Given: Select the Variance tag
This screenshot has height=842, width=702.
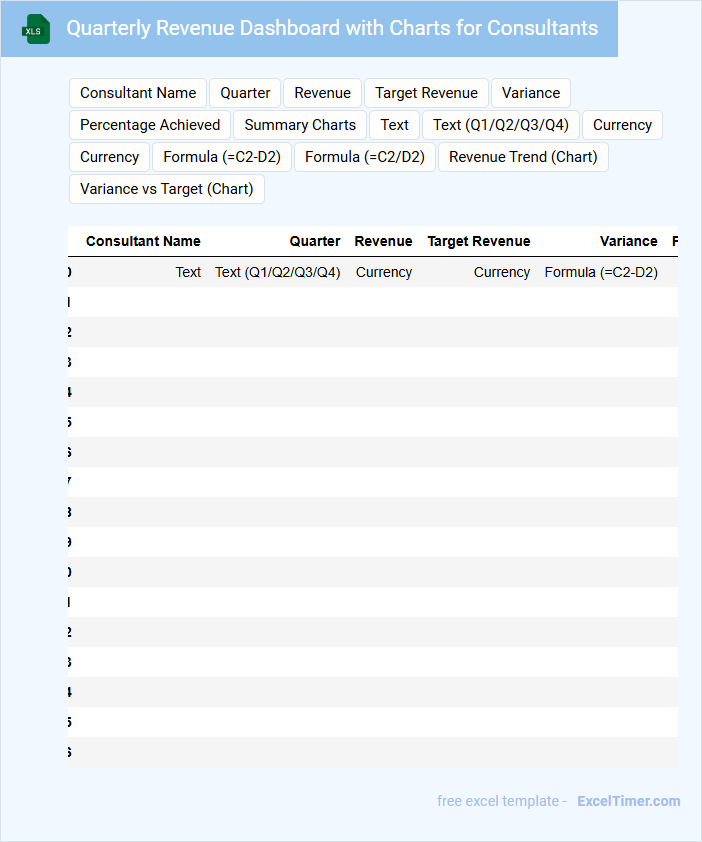Looking at the screenshot, I should point(531,93).
